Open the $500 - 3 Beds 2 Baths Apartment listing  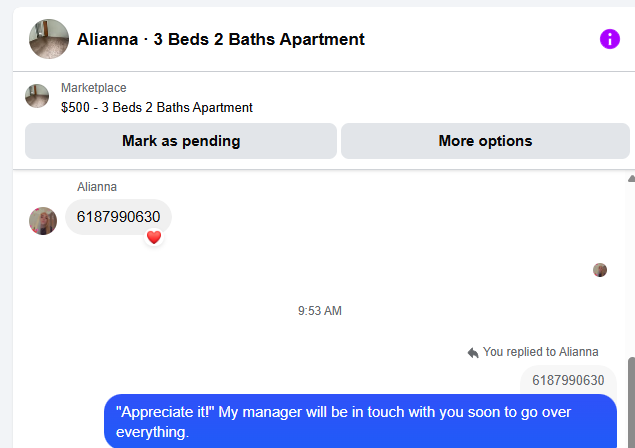(156, 107)
